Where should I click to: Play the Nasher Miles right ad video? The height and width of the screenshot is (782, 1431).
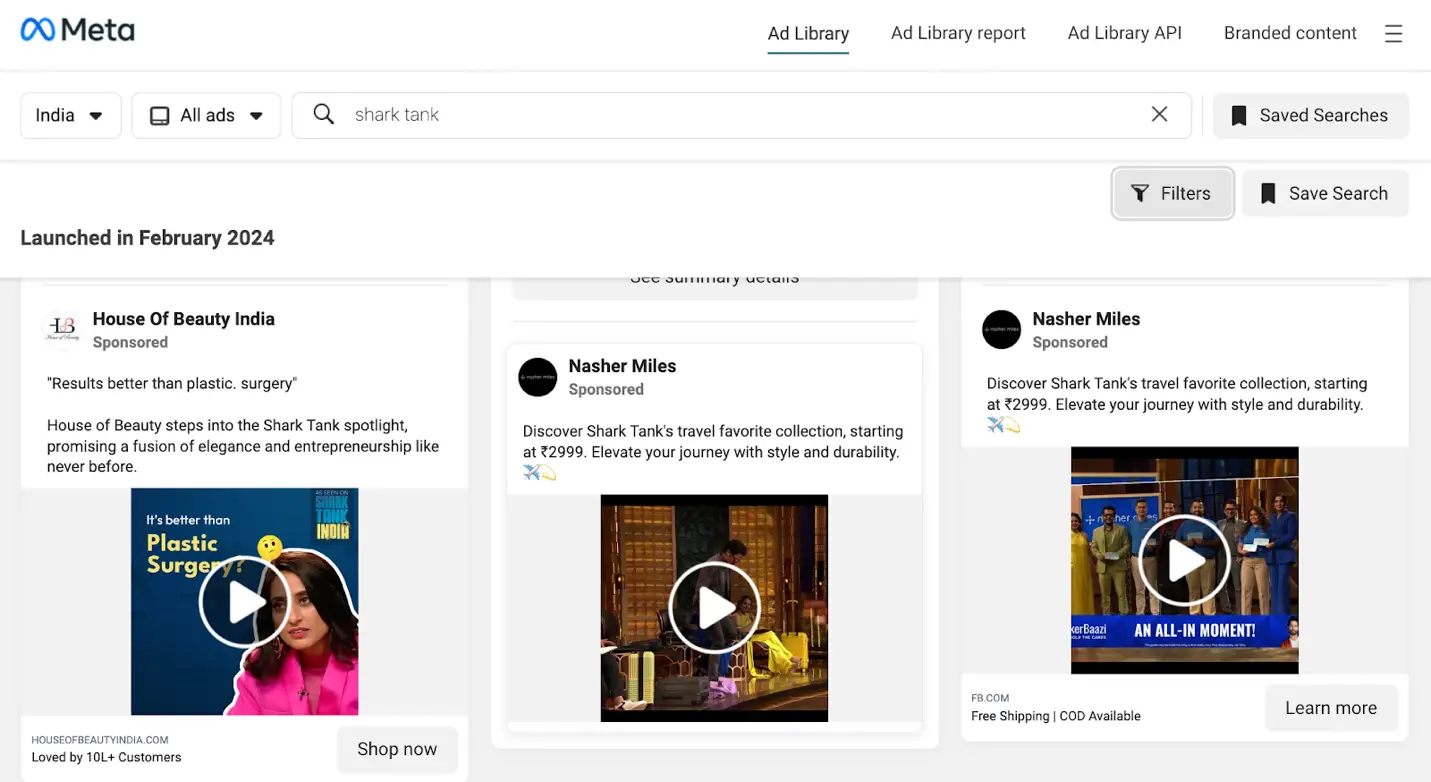(1185, 561)
